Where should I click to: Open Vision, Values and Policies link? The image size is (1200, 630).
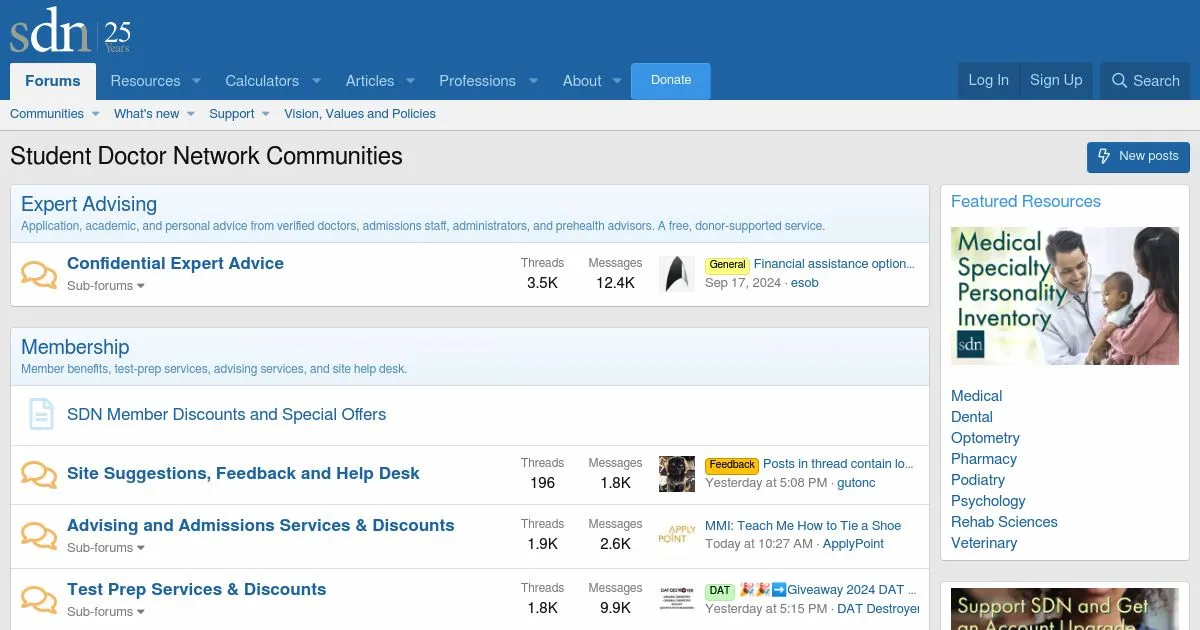point(360,114)
